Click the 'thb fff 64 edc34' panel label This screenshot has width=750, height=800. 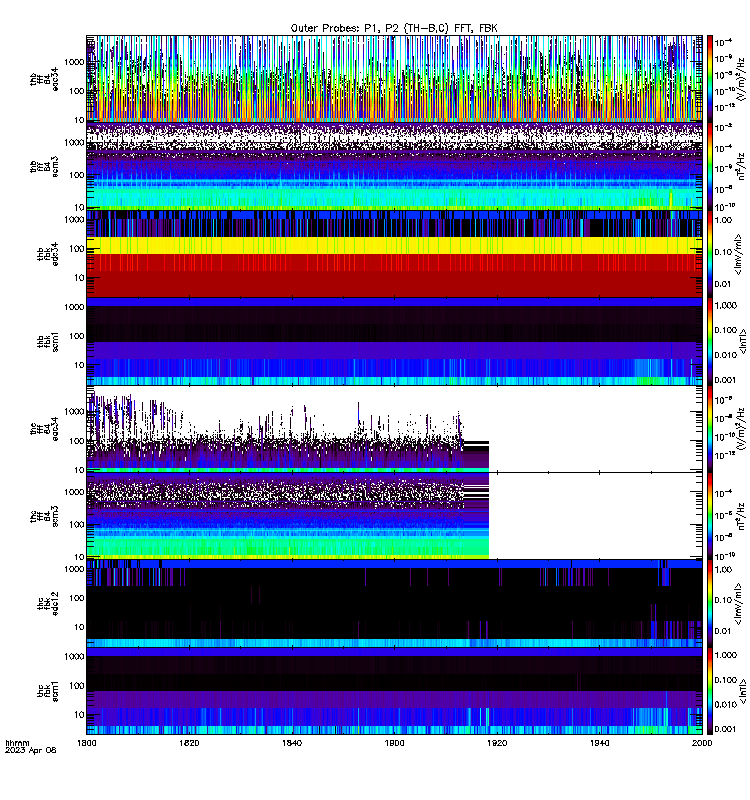44,79
